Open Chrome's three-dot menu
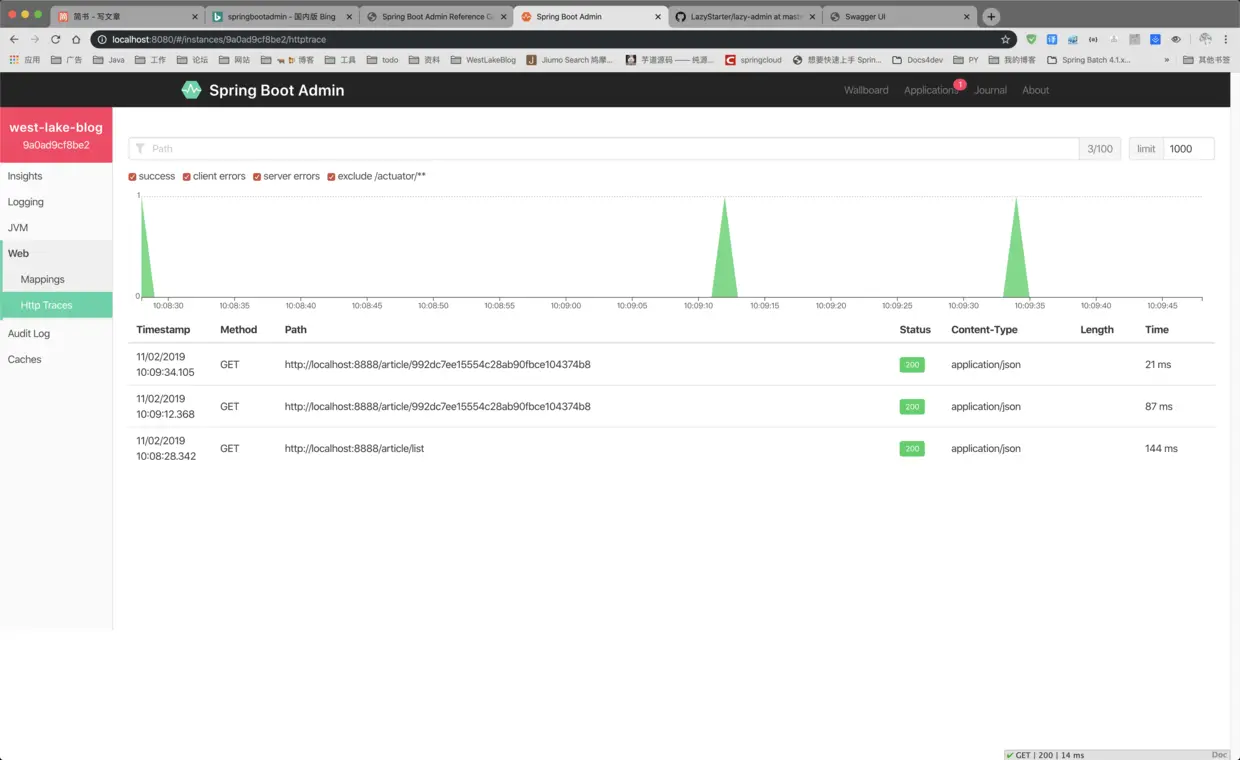 pos(1226,39)
